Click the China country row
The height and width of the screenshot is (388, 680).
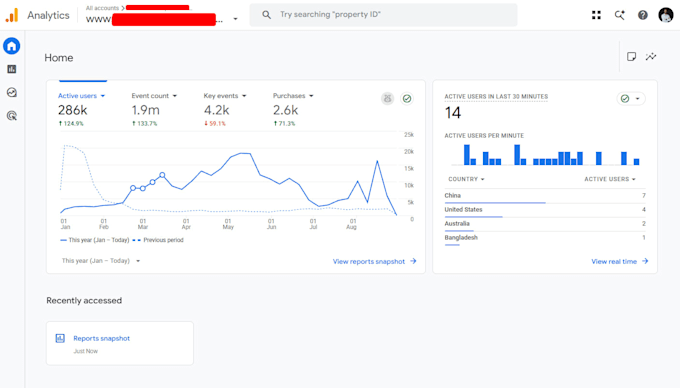click(x=545, y=196)
